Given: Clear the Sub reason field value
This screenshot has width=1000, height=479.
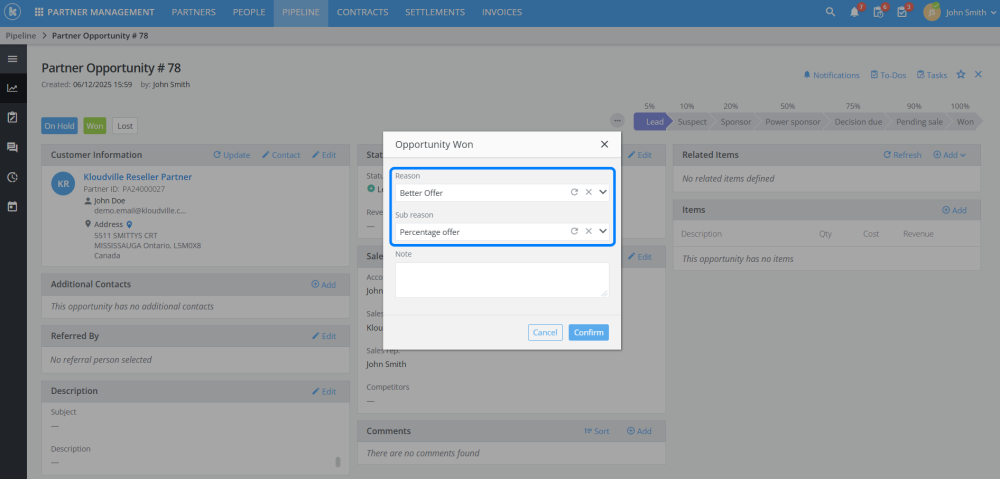Looking at the screenshot, I should pos(589,232).
